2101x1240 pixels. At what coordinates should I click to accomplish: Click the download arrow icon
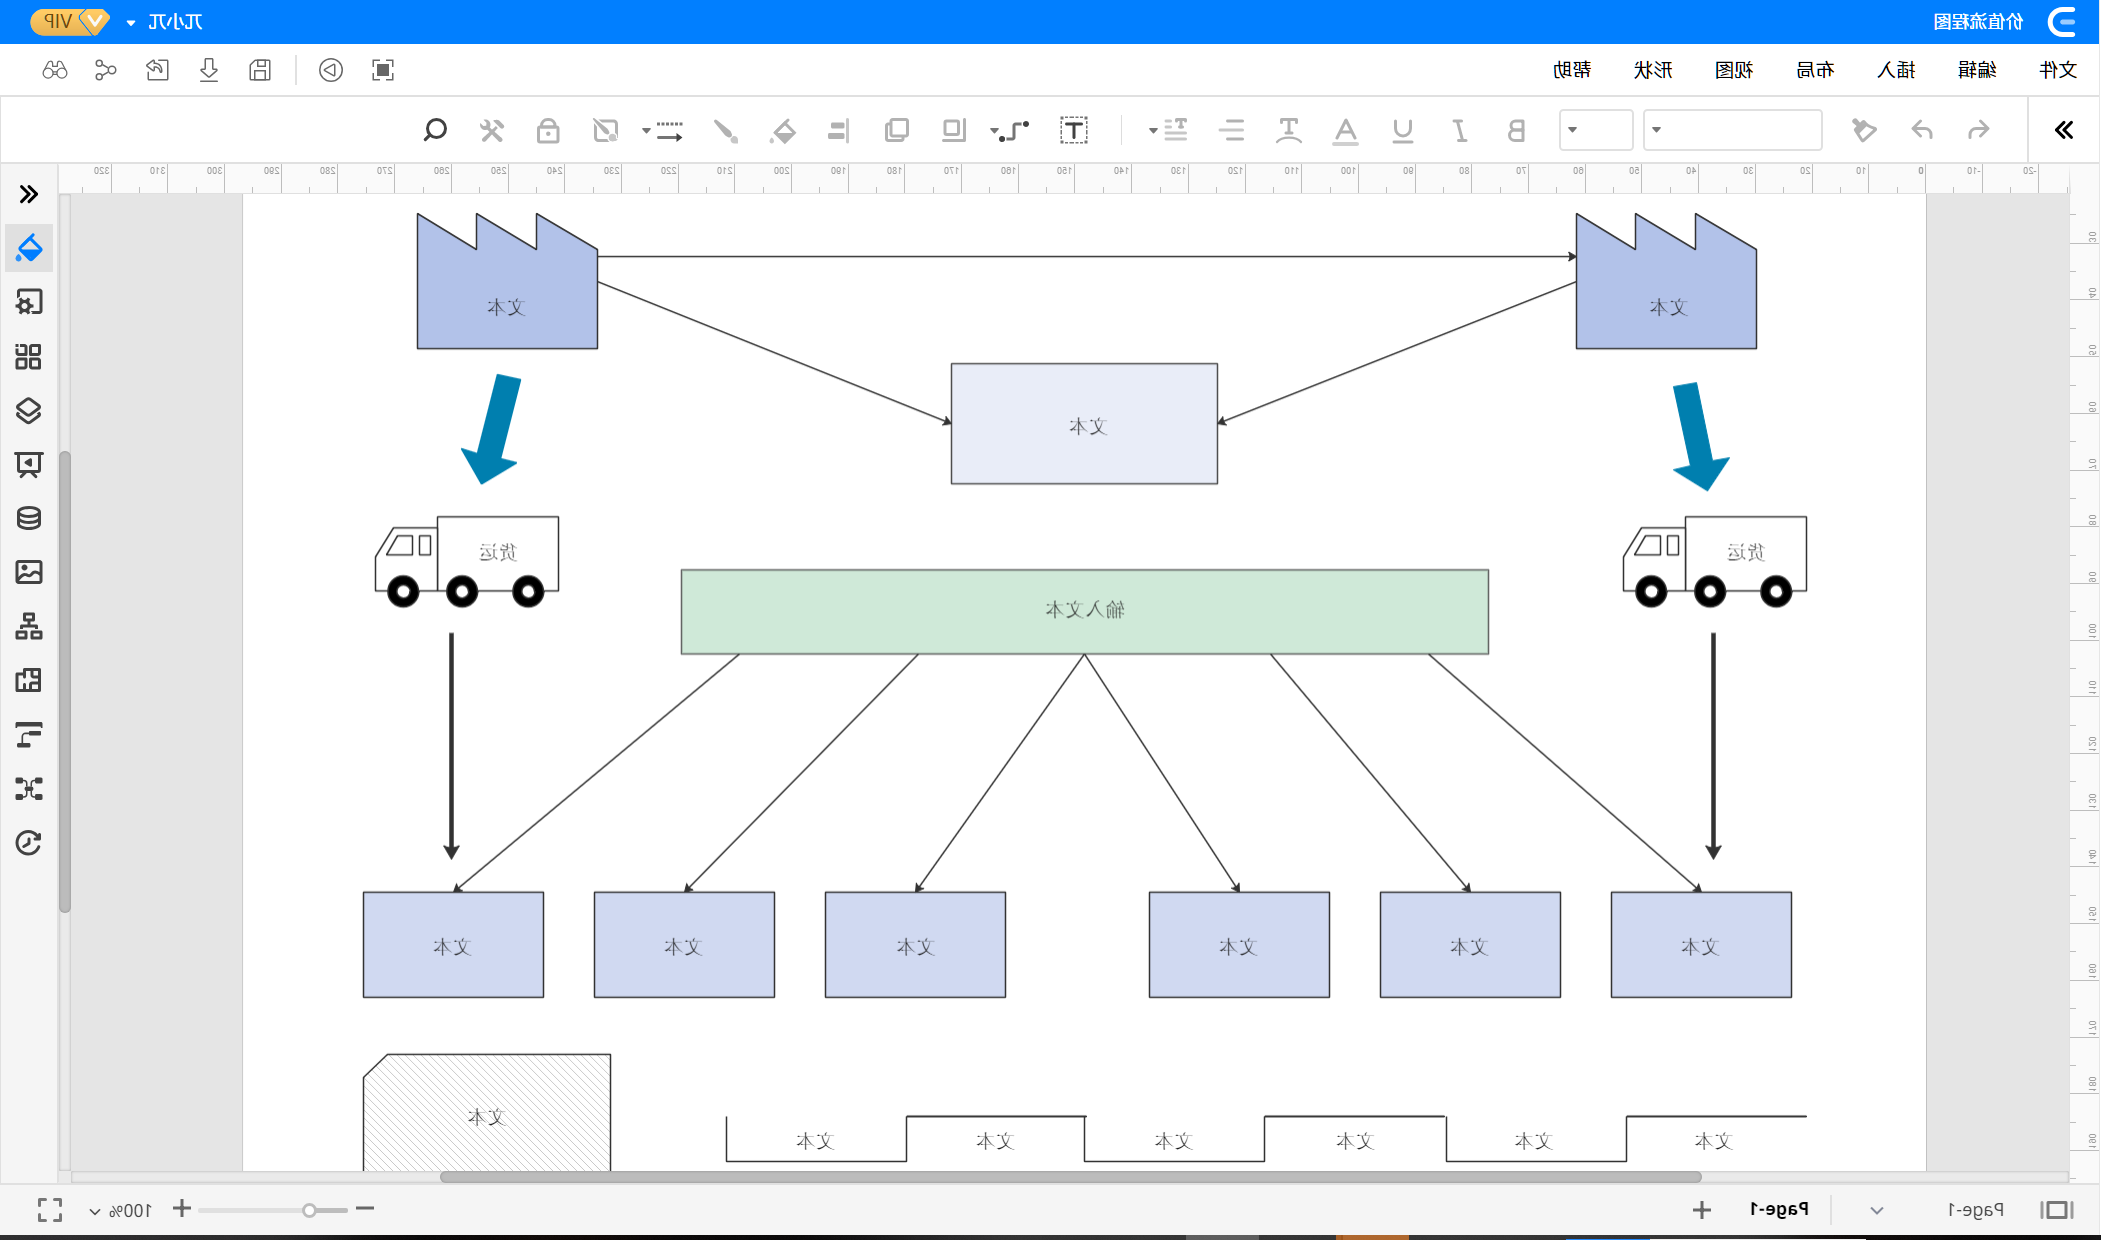click(209, 70)
